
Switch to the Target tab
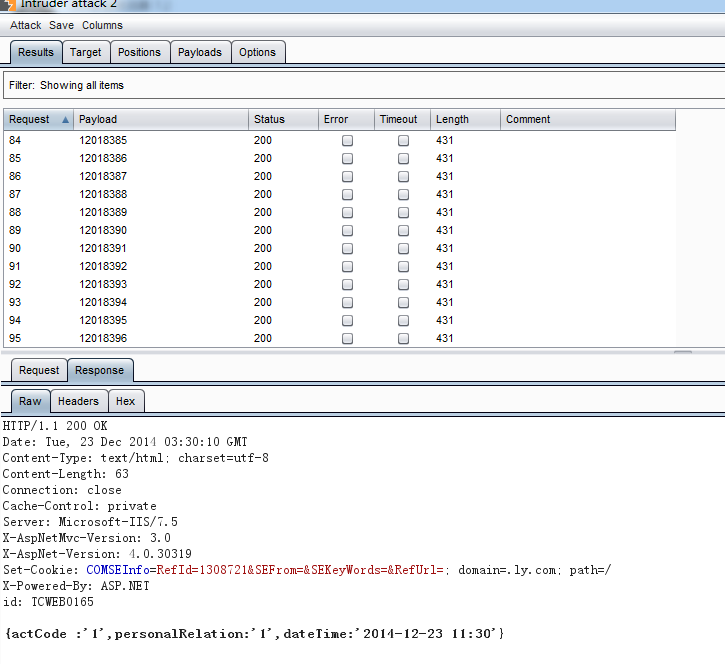tap(86, 52)
